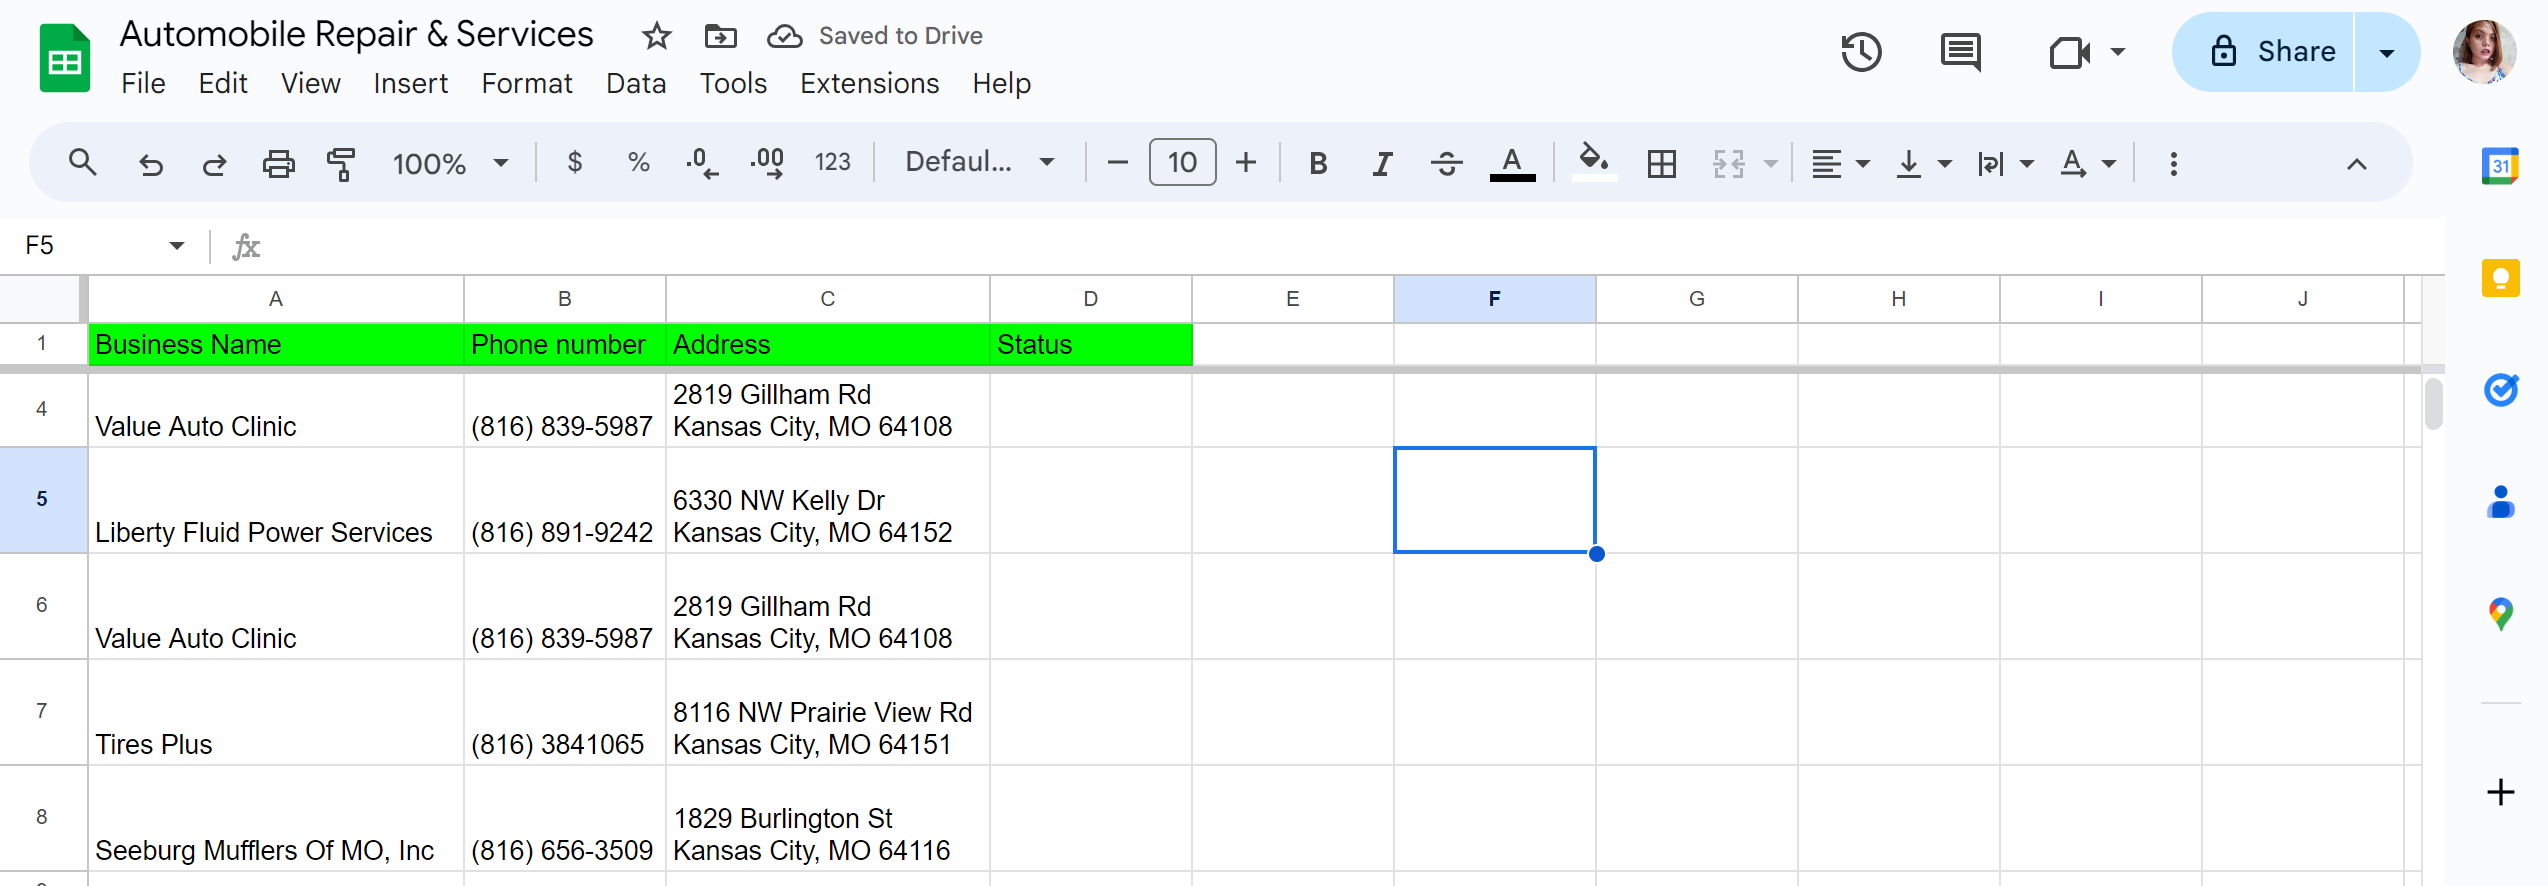Open version history clock icon
2548x886 pixels.
(1861, 52)
